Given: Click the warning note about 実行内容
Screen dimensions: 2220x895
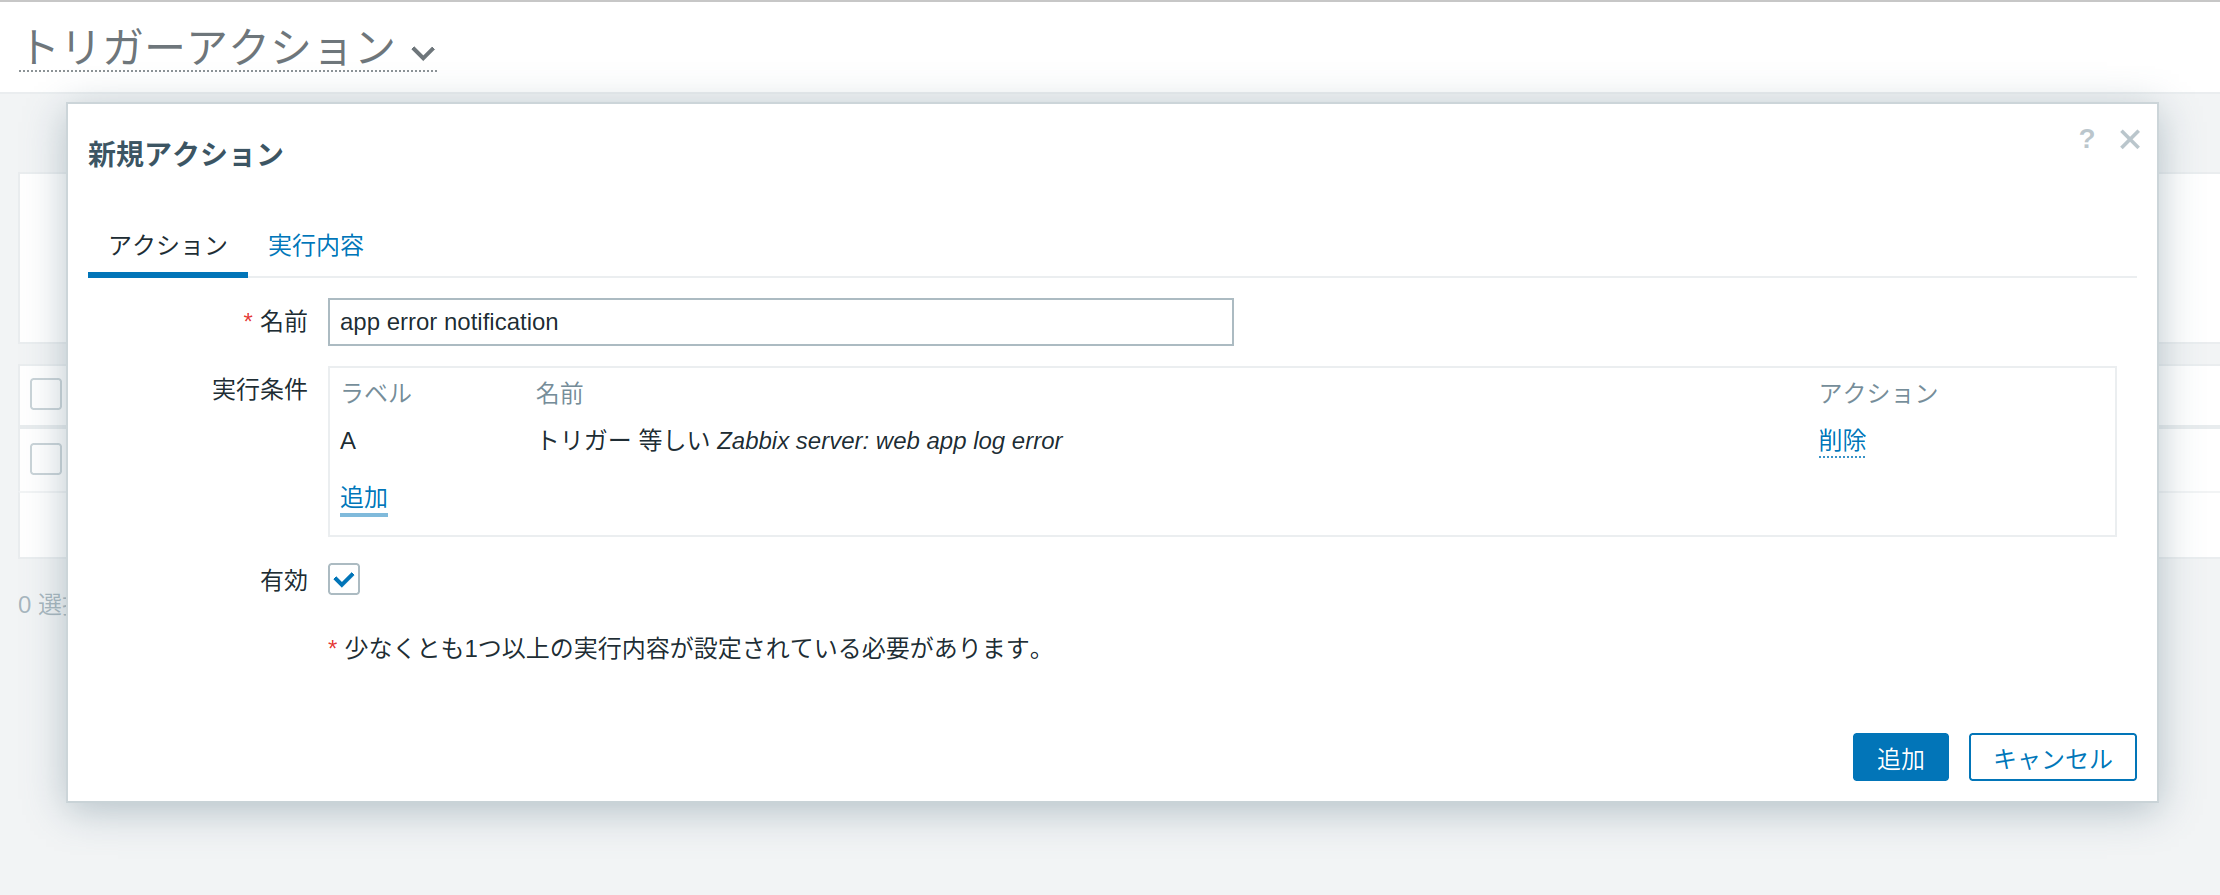Looking at the screenshot, I should tap(686, 648).
